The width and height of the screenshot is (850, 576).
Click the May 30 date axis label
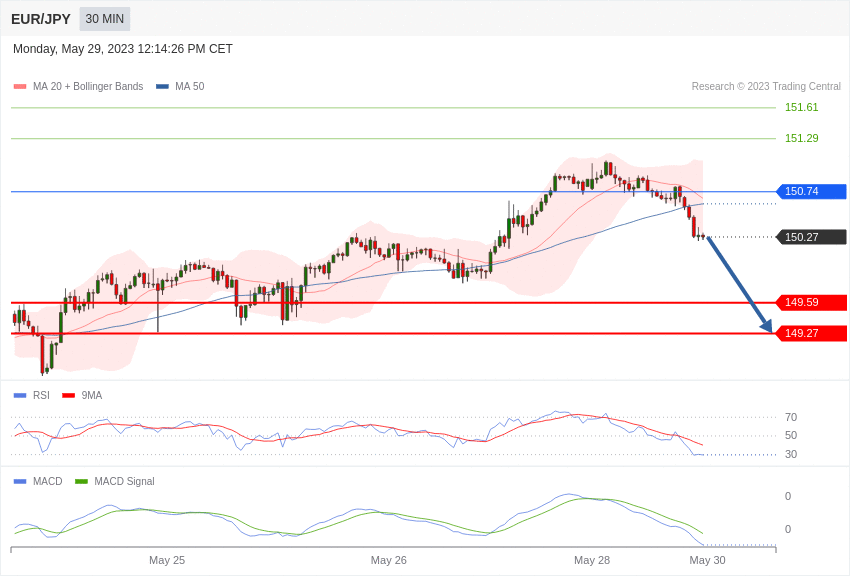pyautogui.click(x=707, y=560)
